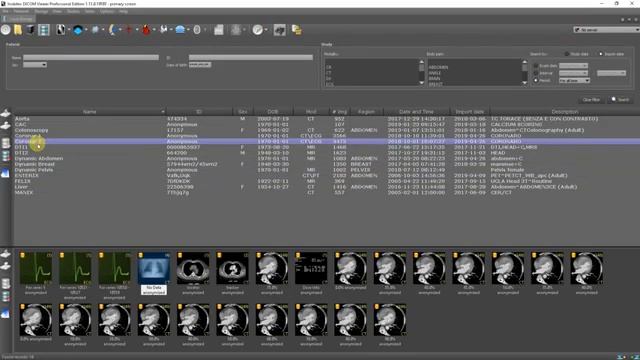Image resolution: width=640 pixels, height=360 pixels.
Task: Select the Colonoscopy study row
Action: click(327, 130)
